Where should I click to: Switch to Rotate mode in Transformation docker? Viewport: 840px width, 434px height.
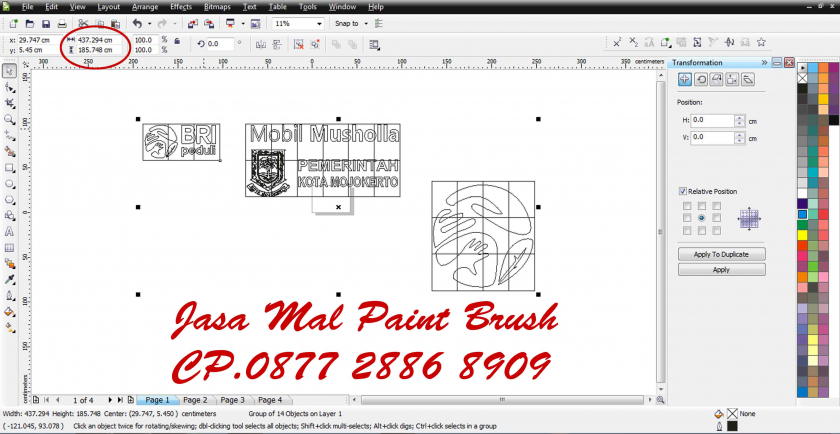coord(699,80)
